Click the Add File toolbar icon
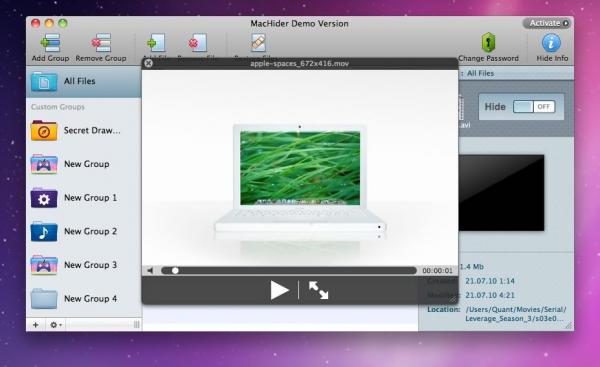The image size is (600, 367). (x=157, y=43)
